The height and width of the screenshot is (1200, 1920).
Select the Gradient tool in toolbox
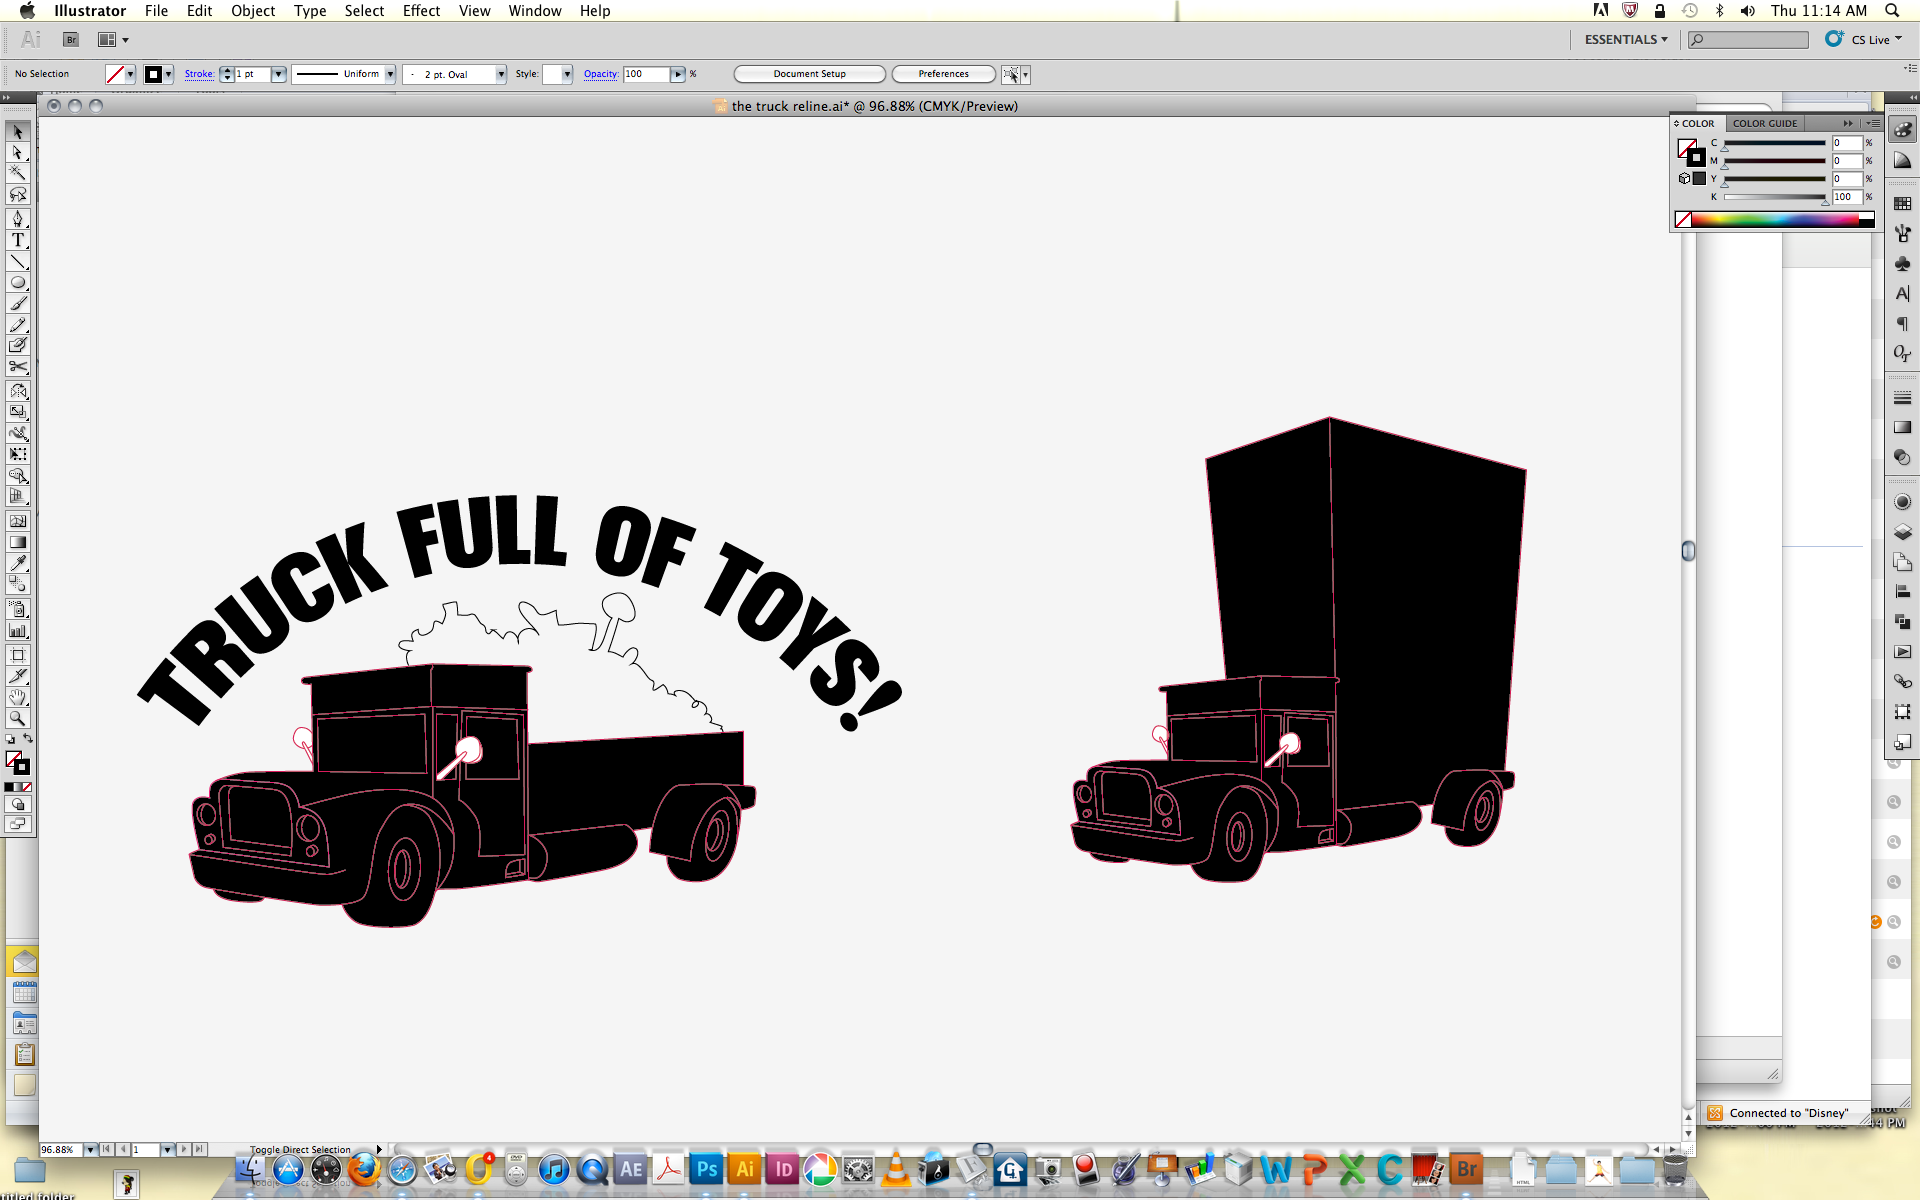18,542
